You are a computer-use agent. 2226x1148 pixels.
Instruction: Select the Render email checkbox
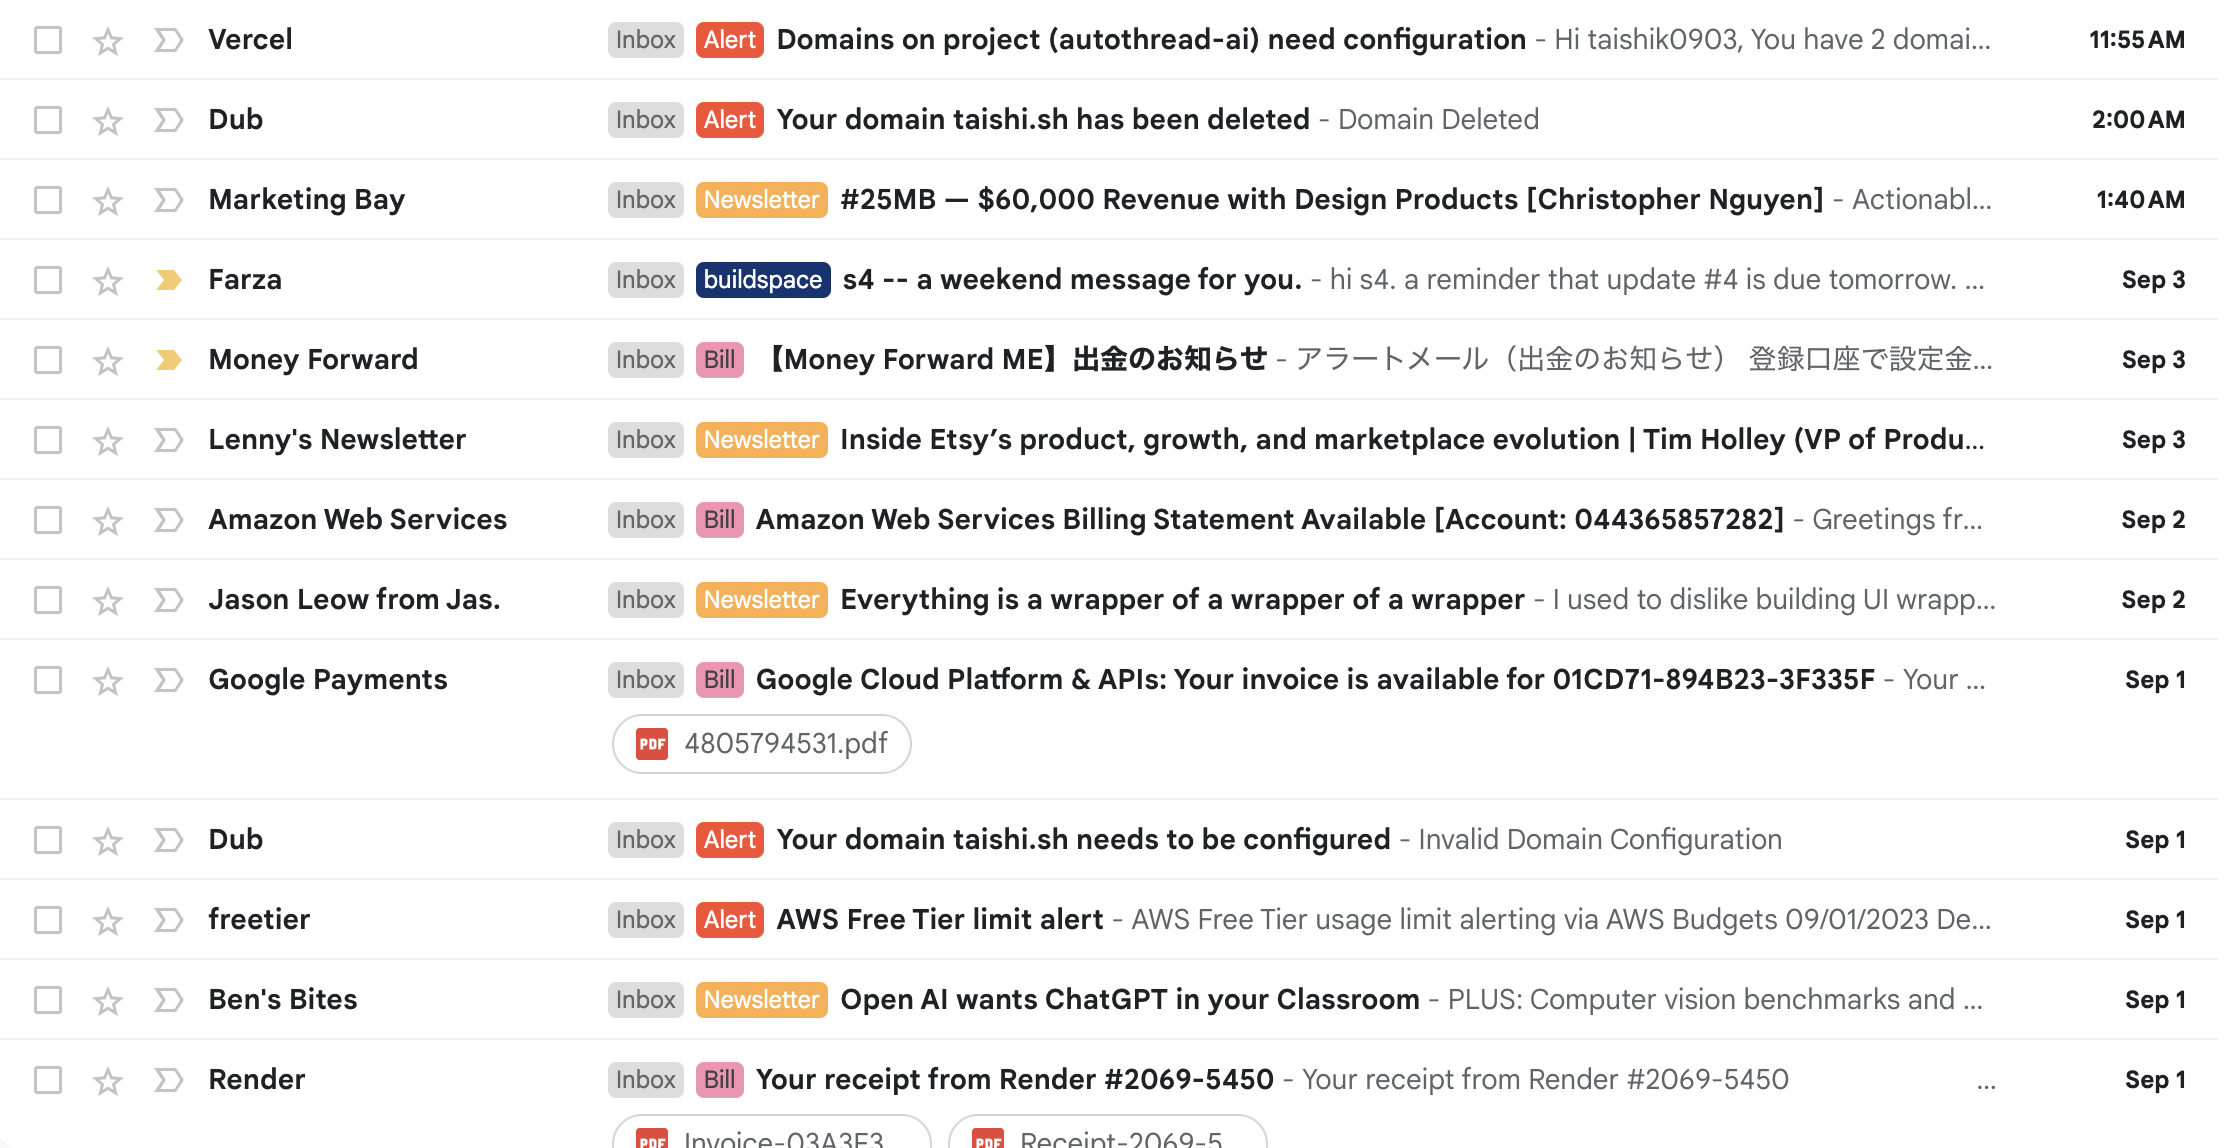tap(48, 1080)
